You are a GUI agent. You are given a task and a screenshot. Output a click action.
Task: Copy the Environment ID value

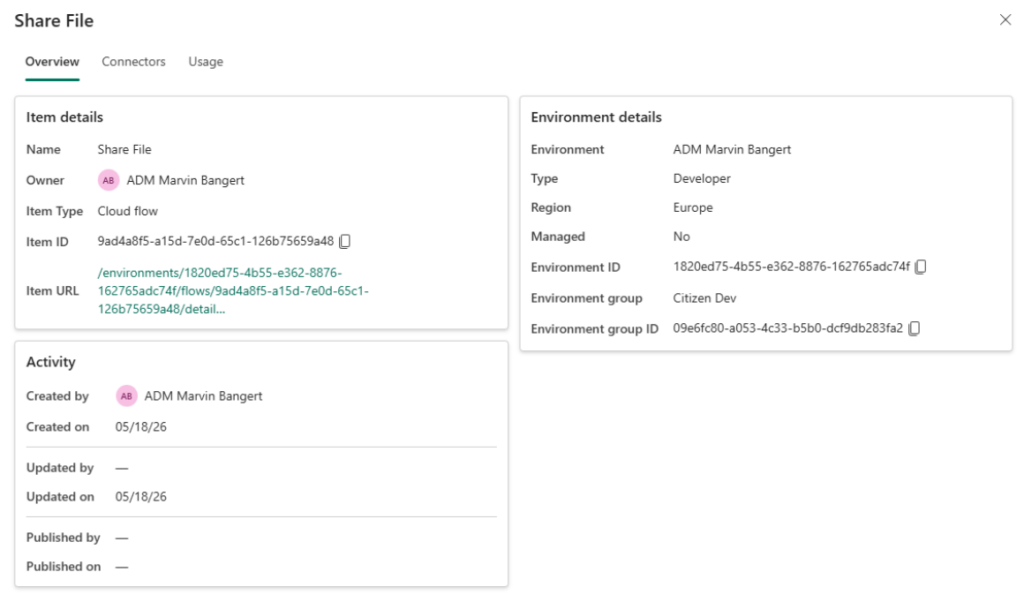coord(920,266)
